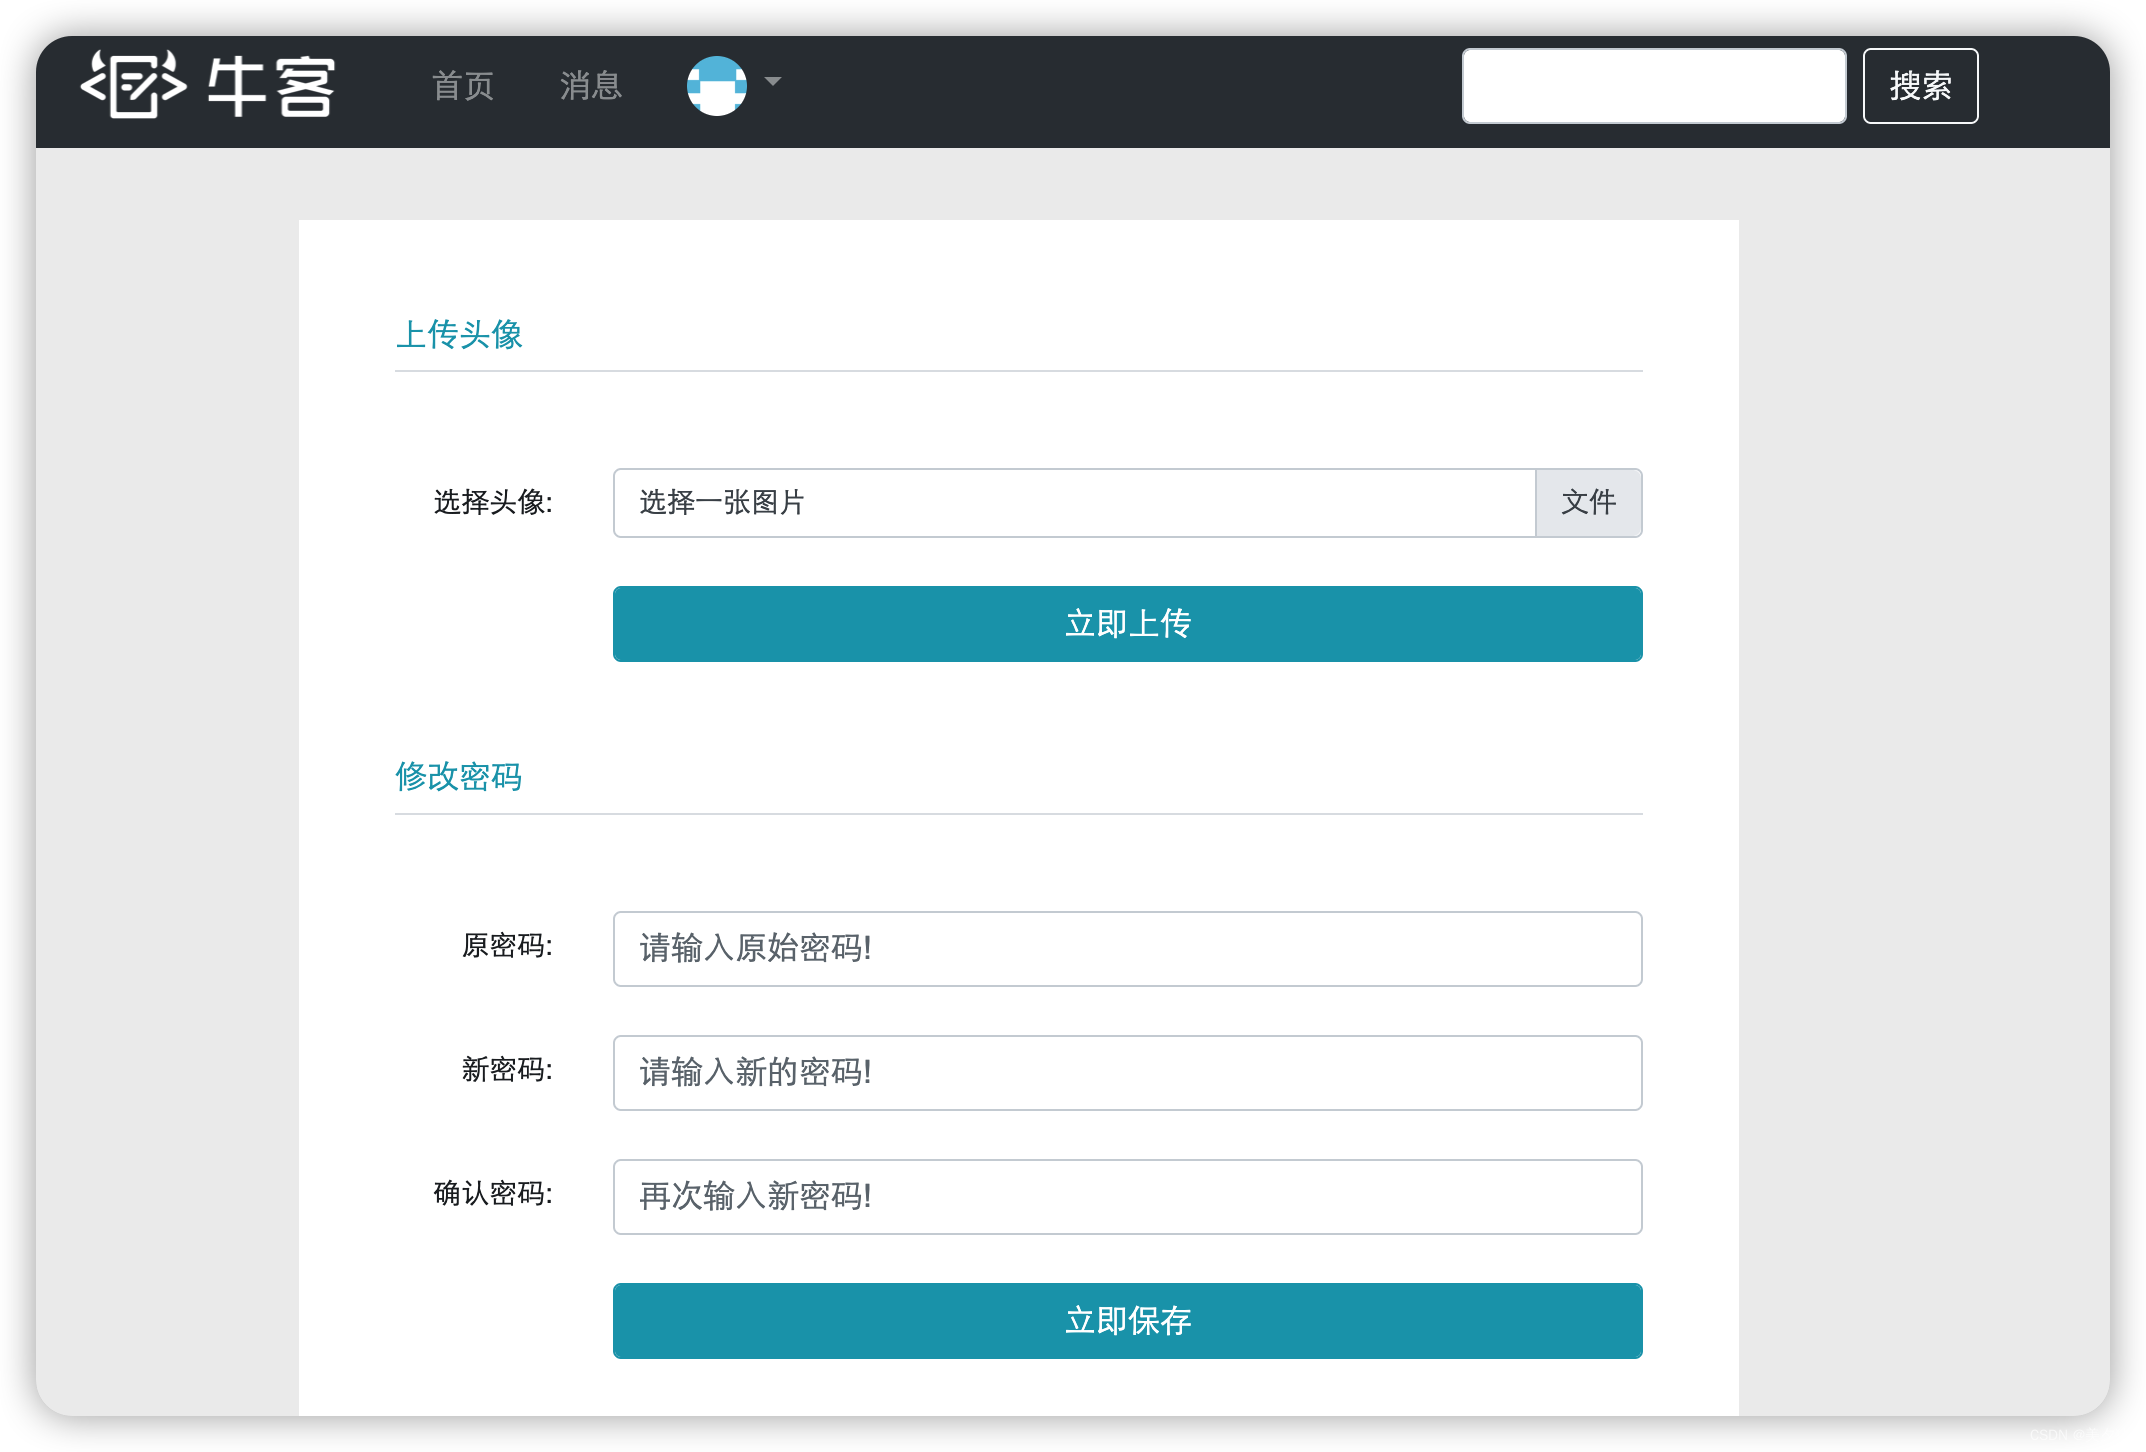Expand dropdown arrow beside the avatar
2146x1452 pixels.
(x=773, y=82)
